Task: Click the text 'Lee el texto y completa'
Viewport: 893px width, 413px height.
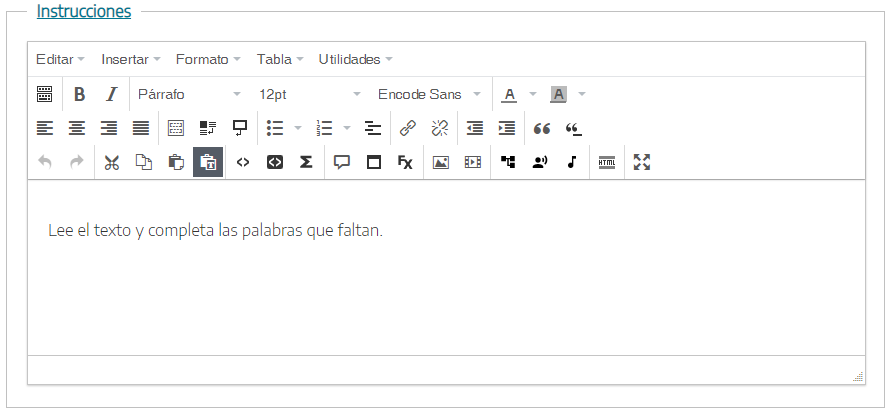Action: point(133,231)
